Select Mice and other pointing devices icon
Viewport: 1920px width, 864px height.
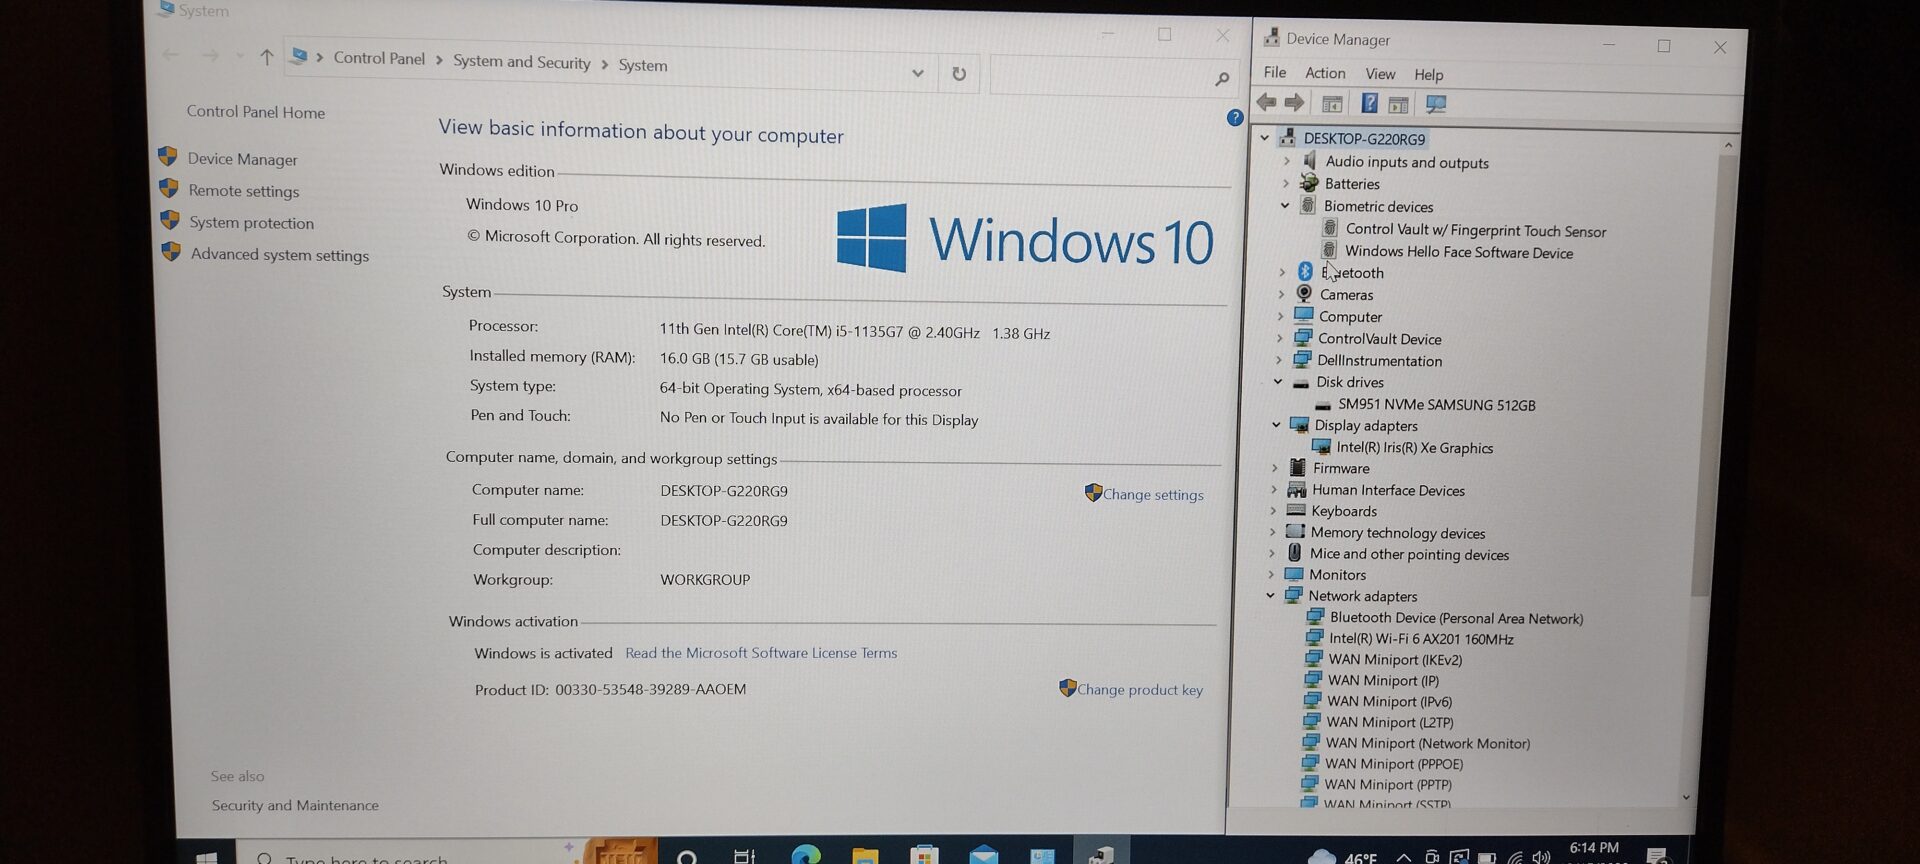[1295, 553]
